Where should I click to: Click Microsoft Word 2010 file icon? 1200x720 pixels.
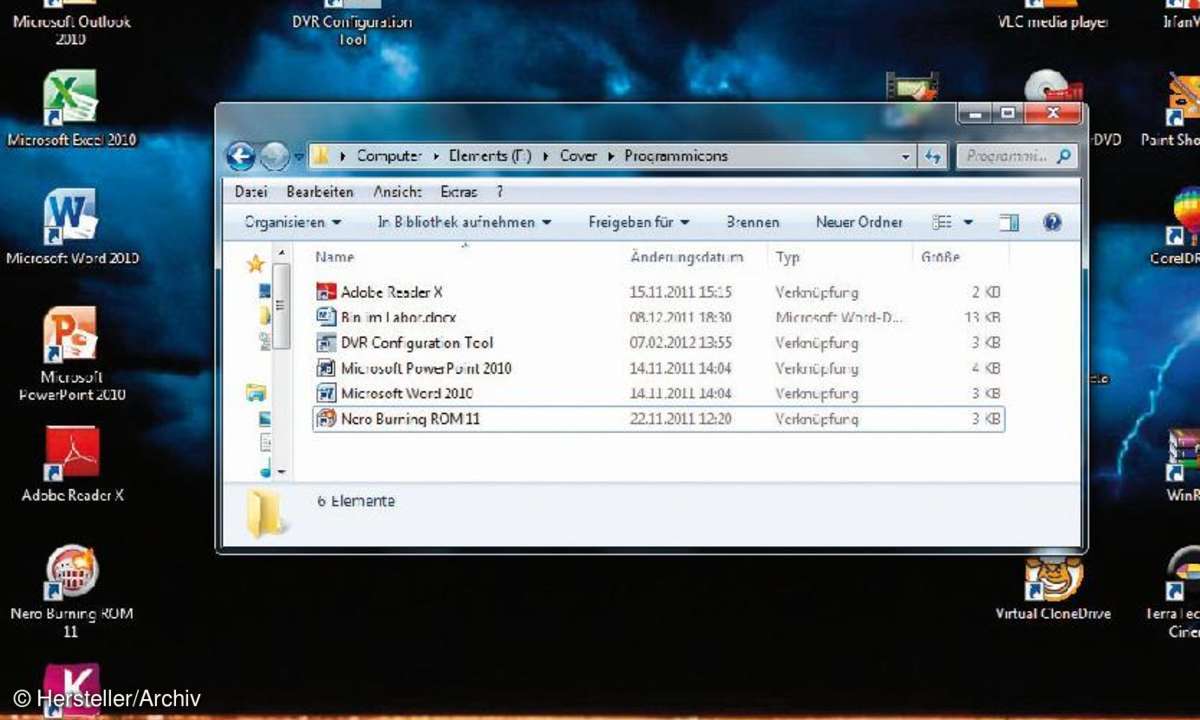coord(326,394)
